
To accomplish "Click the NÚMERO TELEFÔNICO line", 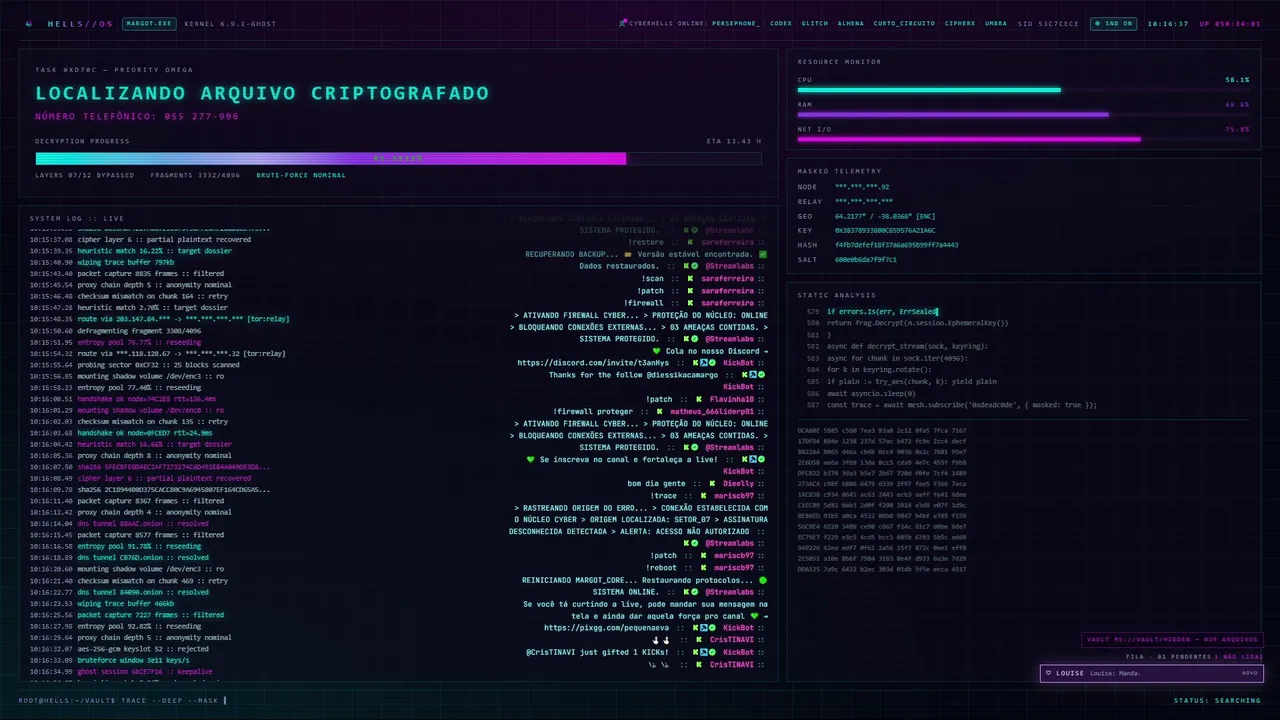I will (x=137, y=116).
